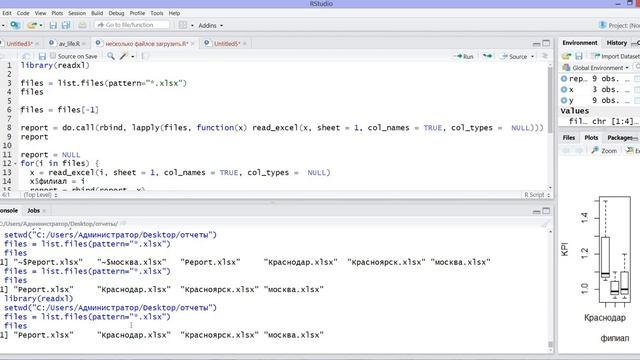Click the re-run previous code region icon

point(487,56)
